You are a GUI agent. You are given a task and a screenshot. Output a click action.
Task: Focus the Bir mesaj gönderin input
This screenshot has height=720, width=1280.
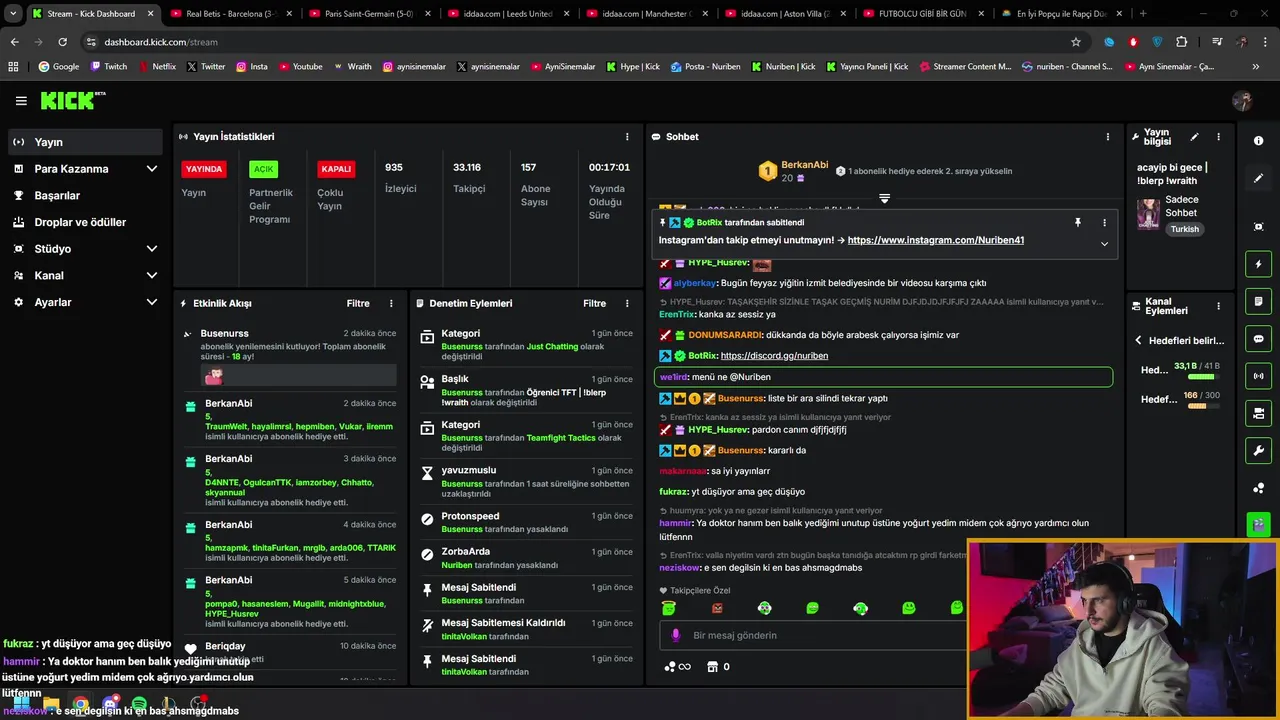(815, 635)
